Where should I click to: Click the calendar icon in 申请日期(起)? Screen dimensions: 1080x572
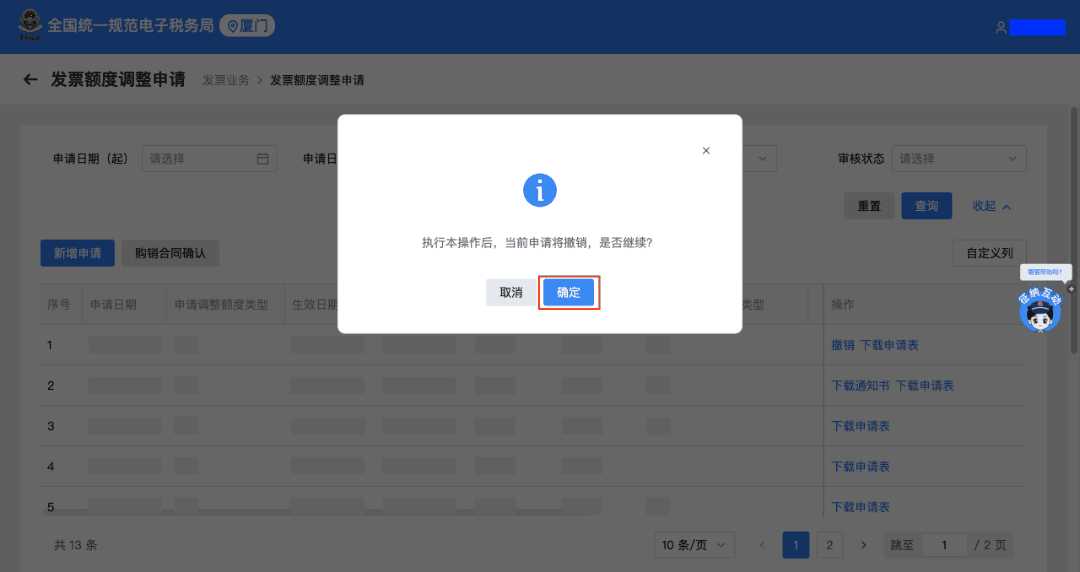coord(263,158)
